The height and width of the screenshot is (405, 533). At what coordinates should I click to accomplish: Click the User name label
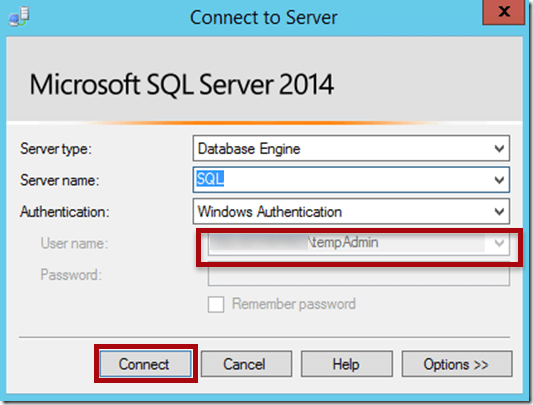(x=74, y=243)
